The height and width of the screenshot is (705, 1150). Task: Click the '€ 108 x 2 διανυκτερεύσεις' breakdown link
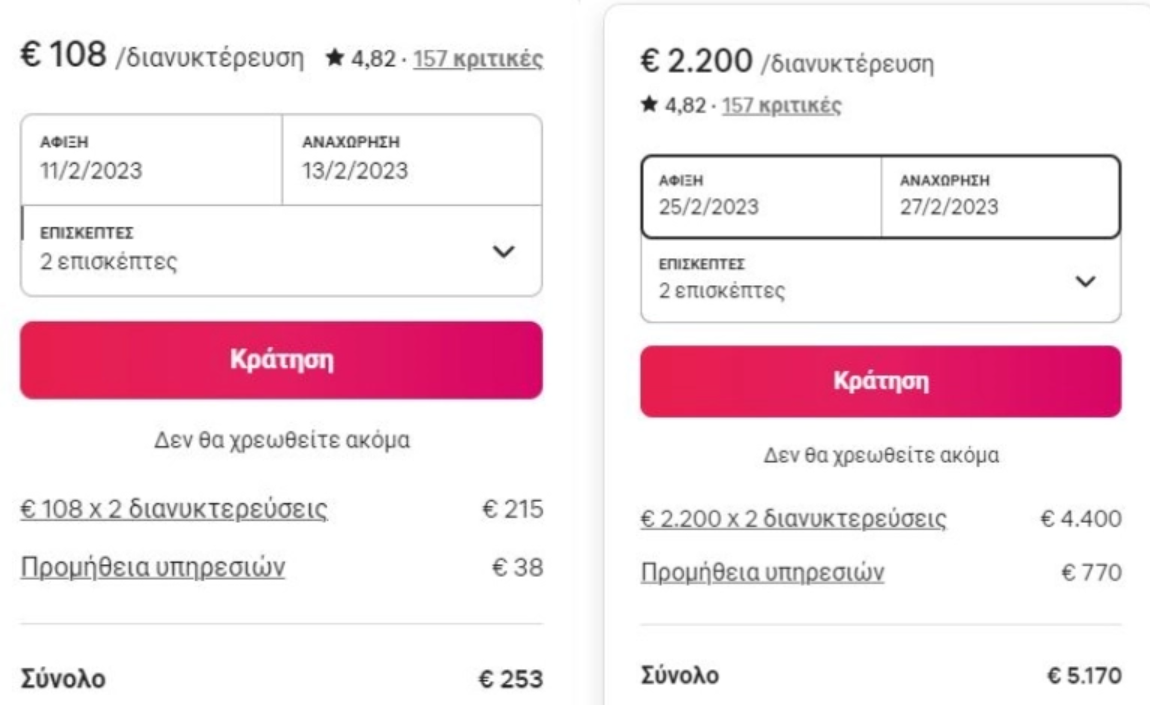pyautogui.click(x=175, y=509)
